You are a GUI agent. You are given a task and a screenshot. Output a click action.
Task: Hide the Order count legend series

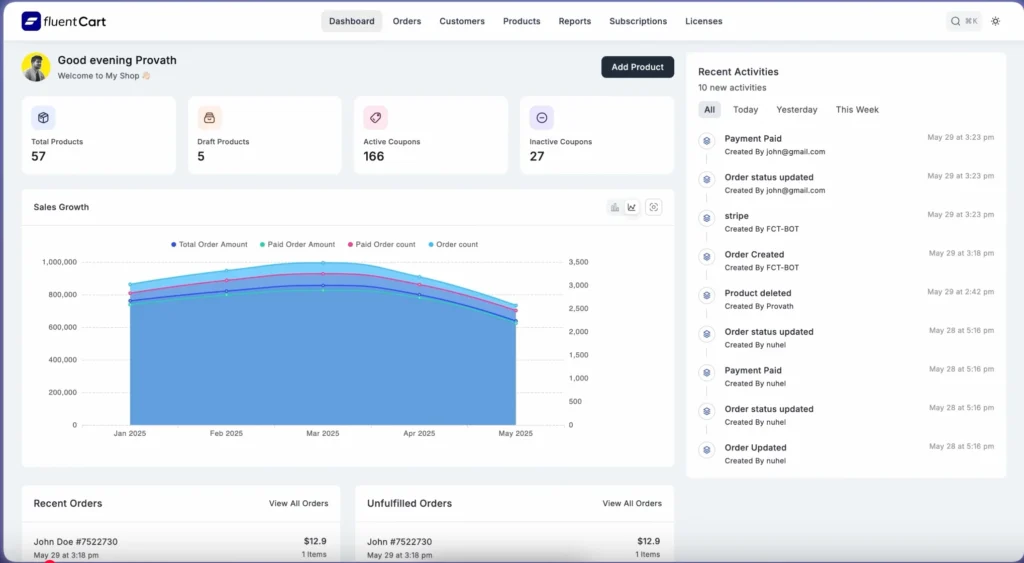[456, 244]
